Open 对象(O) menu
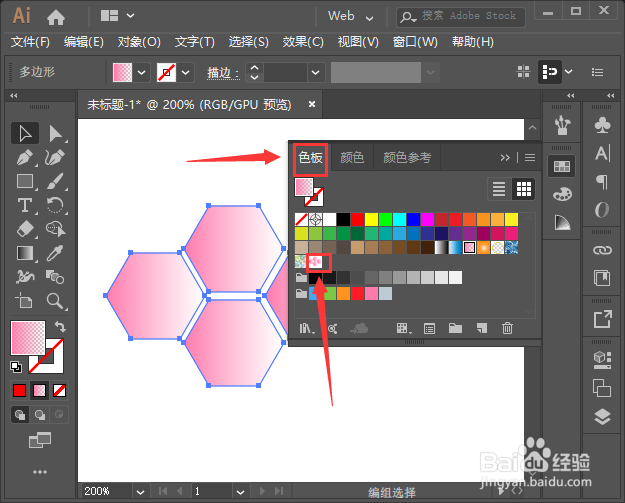 pos(139,42)
